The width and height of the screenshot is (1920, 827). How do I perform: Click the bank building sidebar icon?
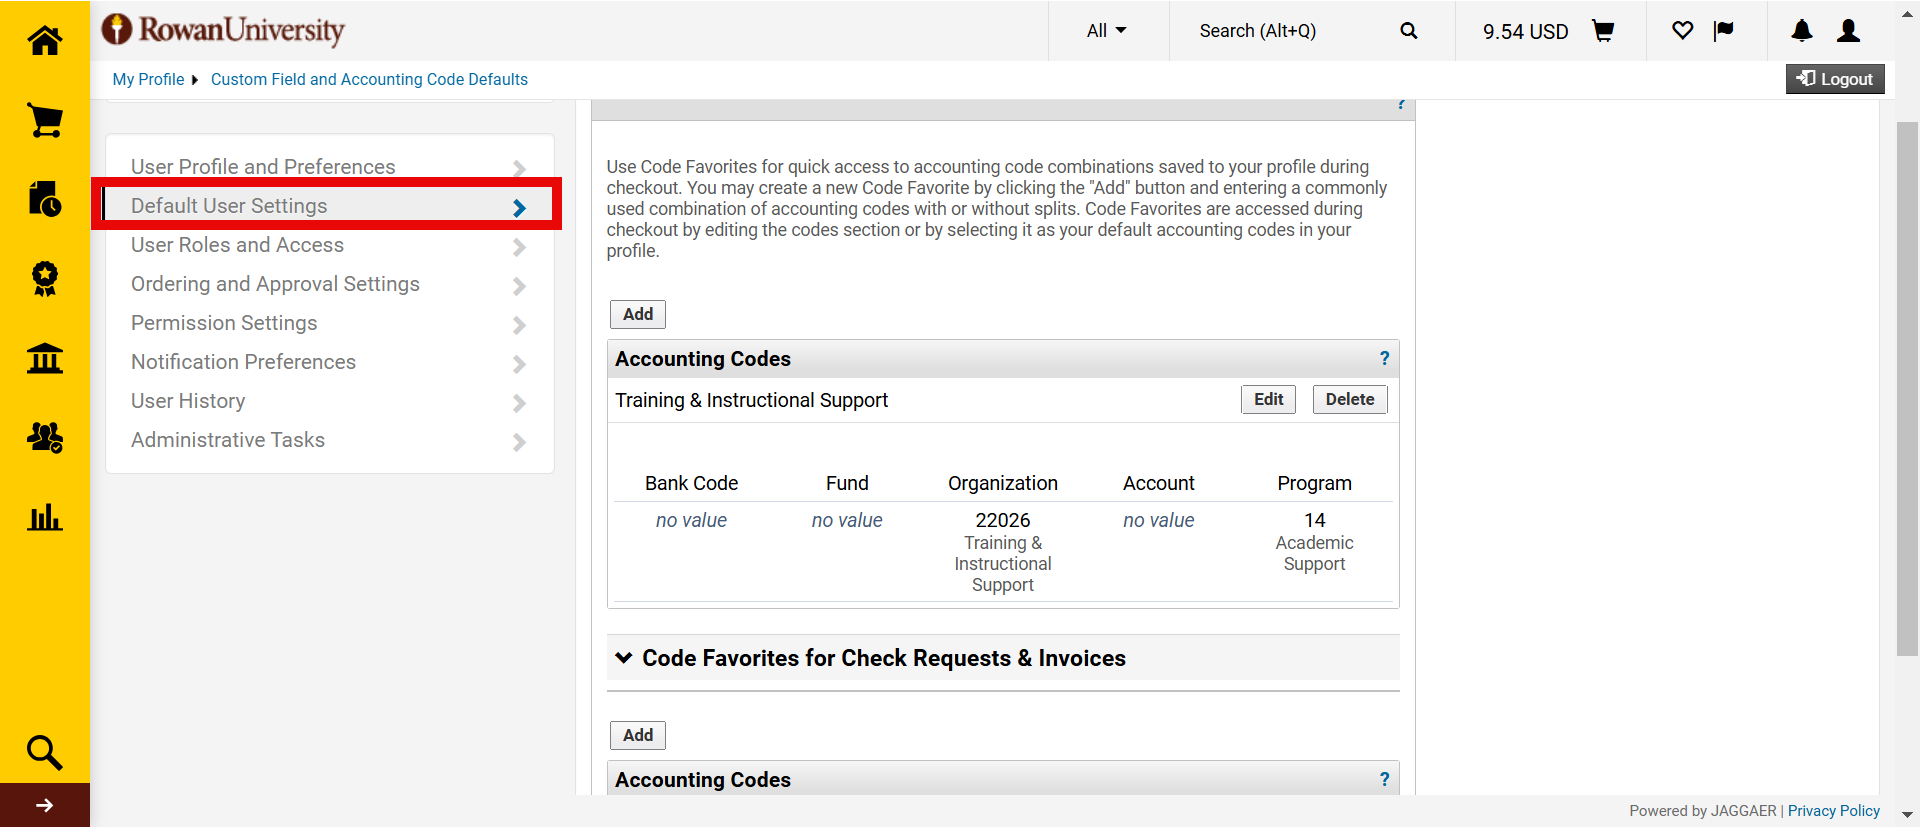45,357
